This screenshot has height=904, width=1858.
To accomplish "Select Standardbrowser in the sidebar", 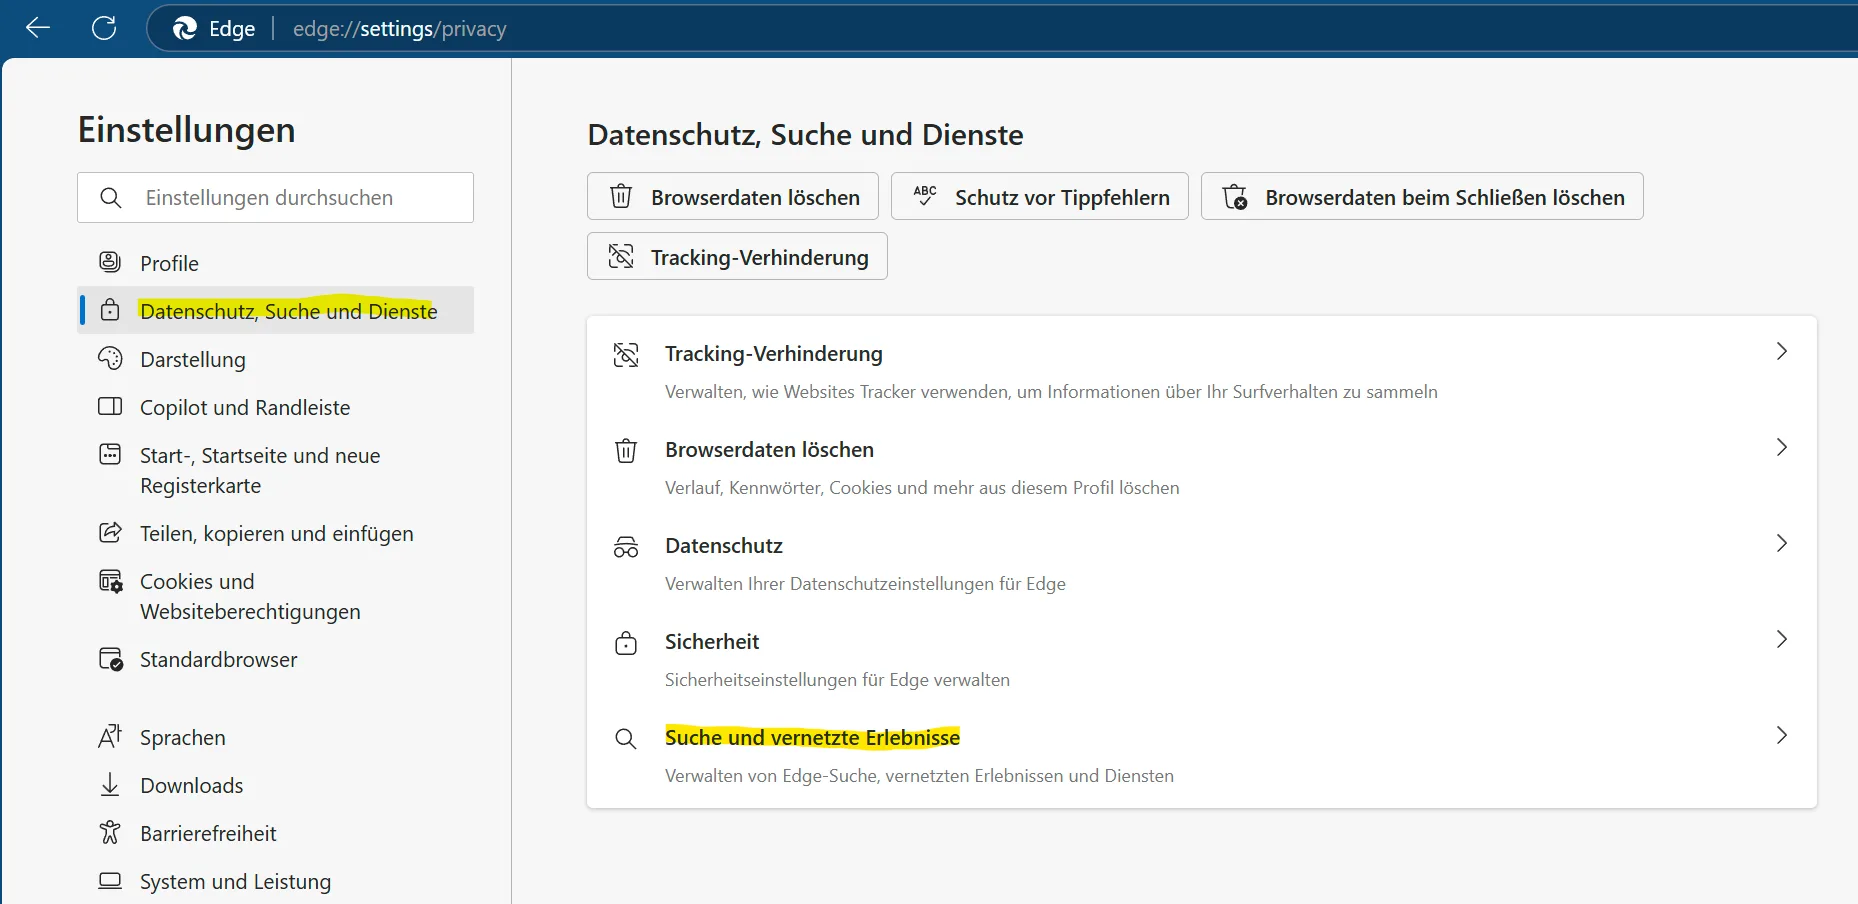I will [275, 659].
